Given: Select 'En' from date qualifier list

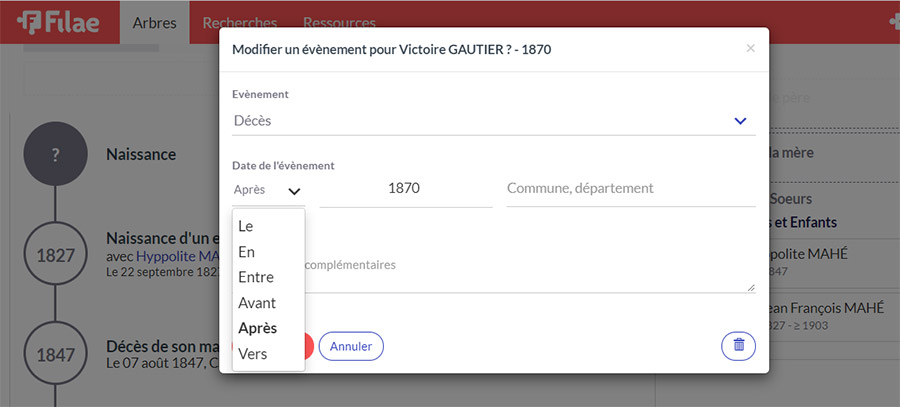Looking at the screenshot, I should point(247,252).
